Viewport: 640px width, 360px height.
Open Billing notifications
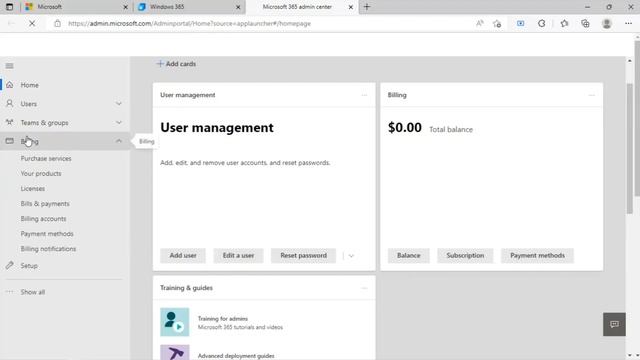(x=48, y=249)
